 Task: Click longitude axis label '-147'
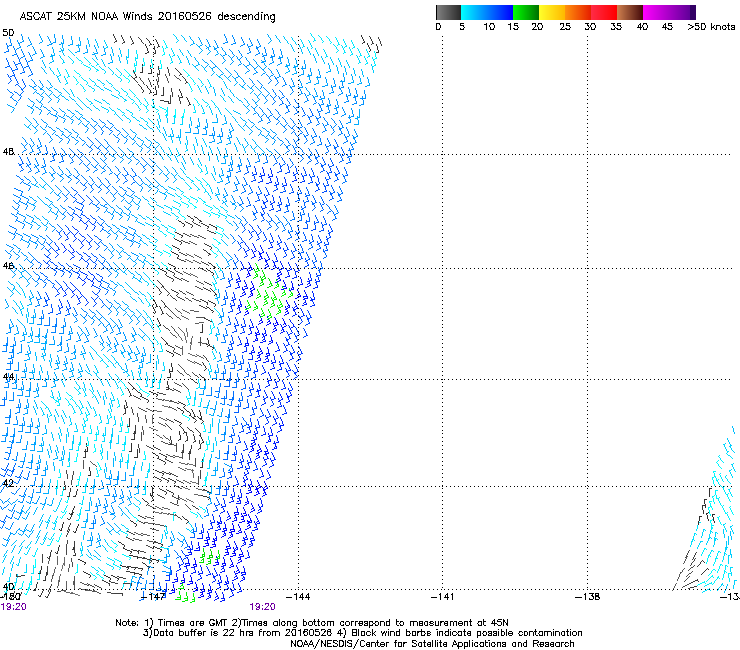click(153, 597)
